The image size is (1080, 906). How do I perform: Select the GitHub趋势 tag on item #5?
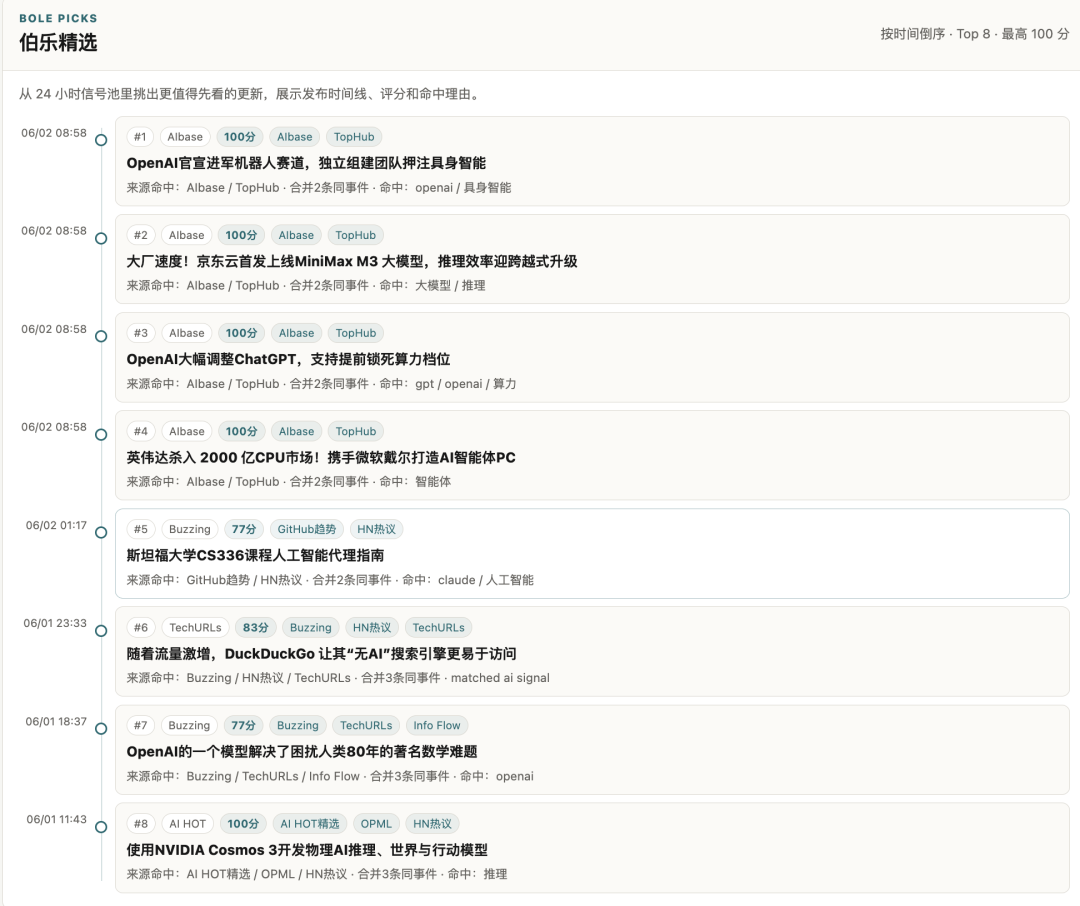point(307,529)
